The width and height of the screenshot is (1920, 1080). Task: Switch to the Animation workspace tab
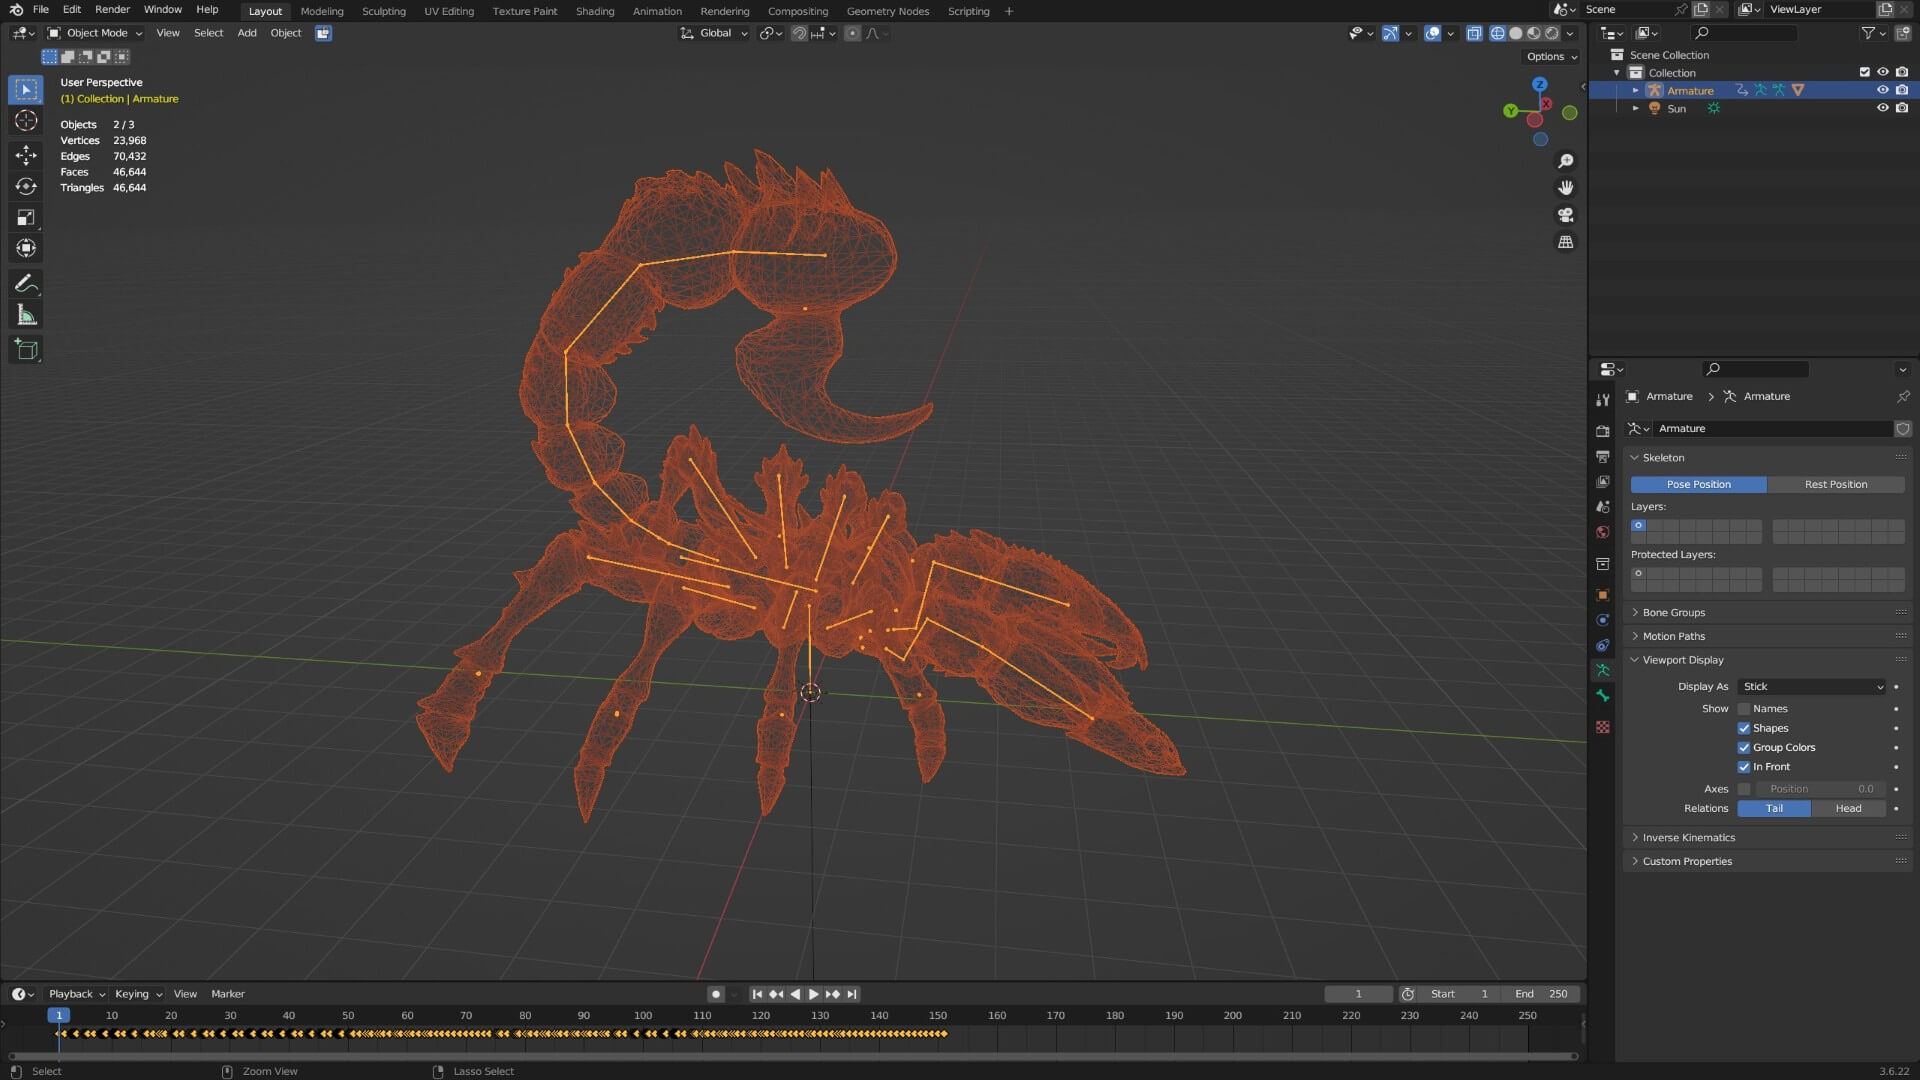(x=657, y=11)
